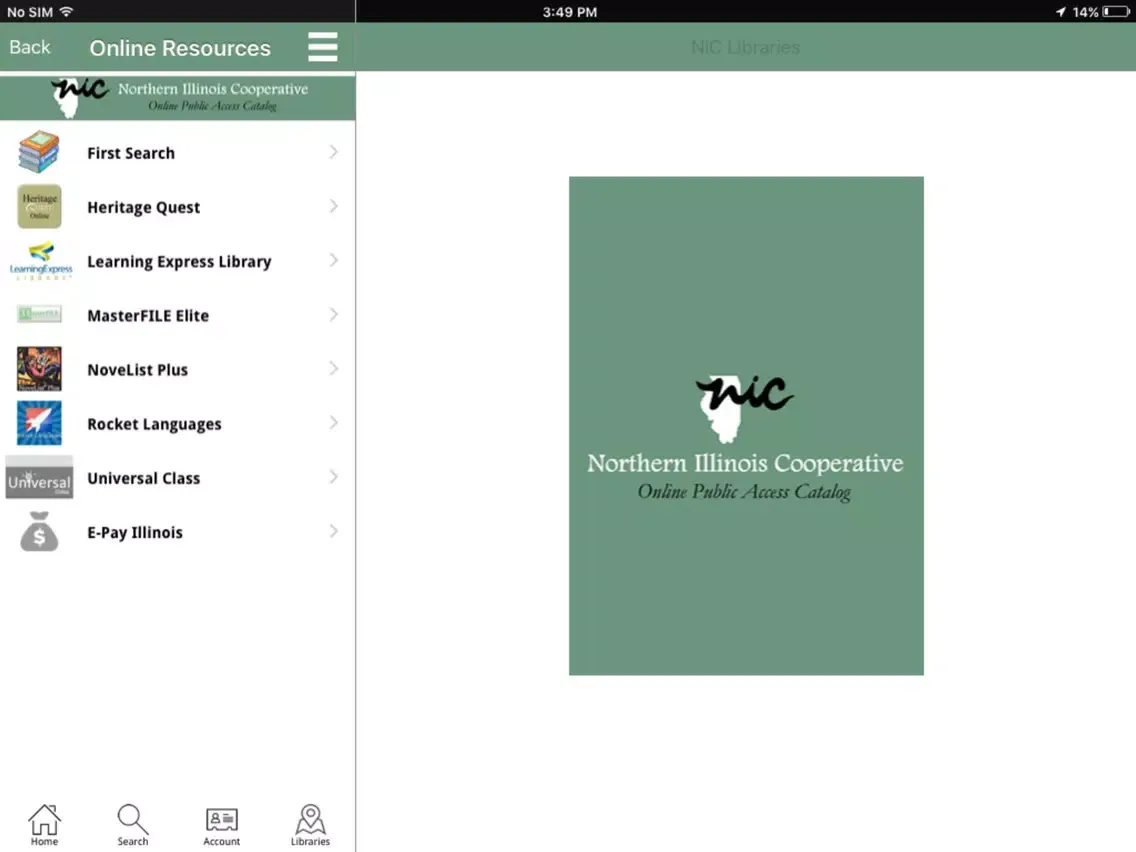Open the Heritage Quest text link
Screen dimensions: 1136x852
click(144, 207)
